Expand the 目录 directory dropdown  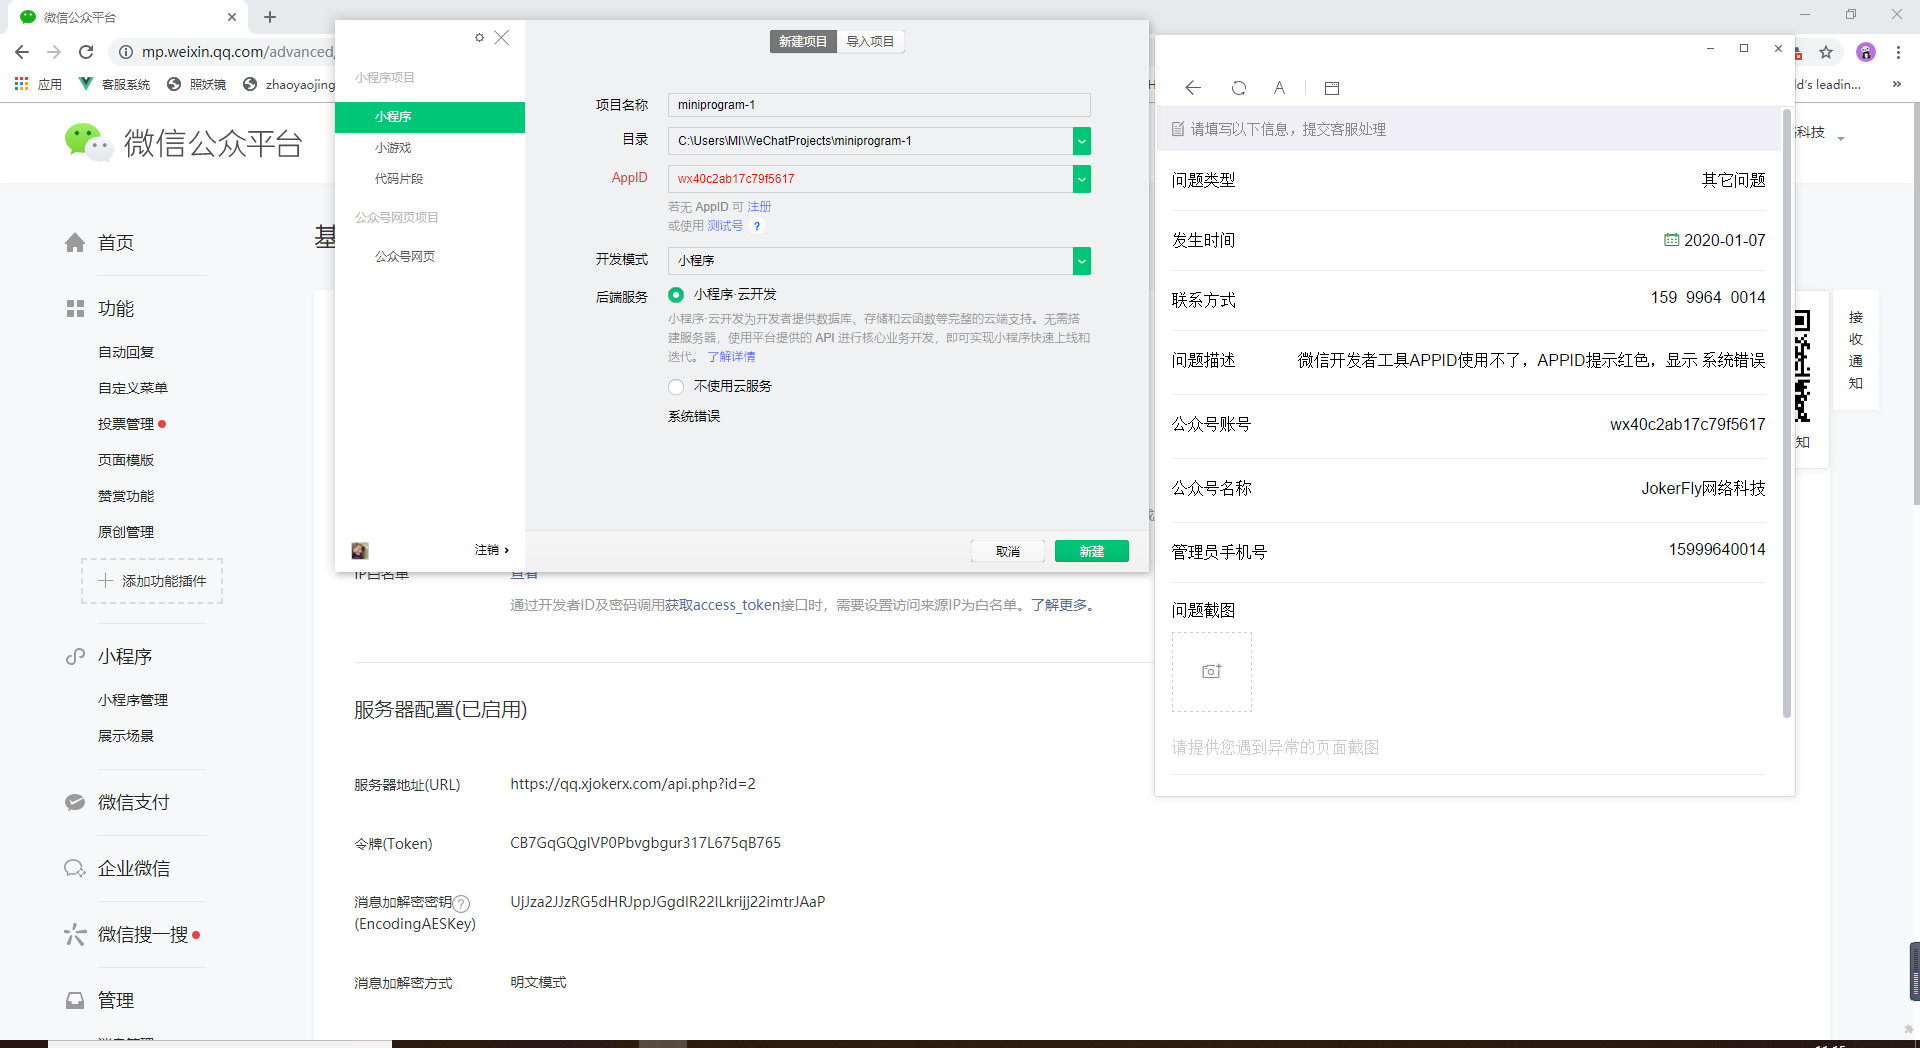(x=1081, y=141)
